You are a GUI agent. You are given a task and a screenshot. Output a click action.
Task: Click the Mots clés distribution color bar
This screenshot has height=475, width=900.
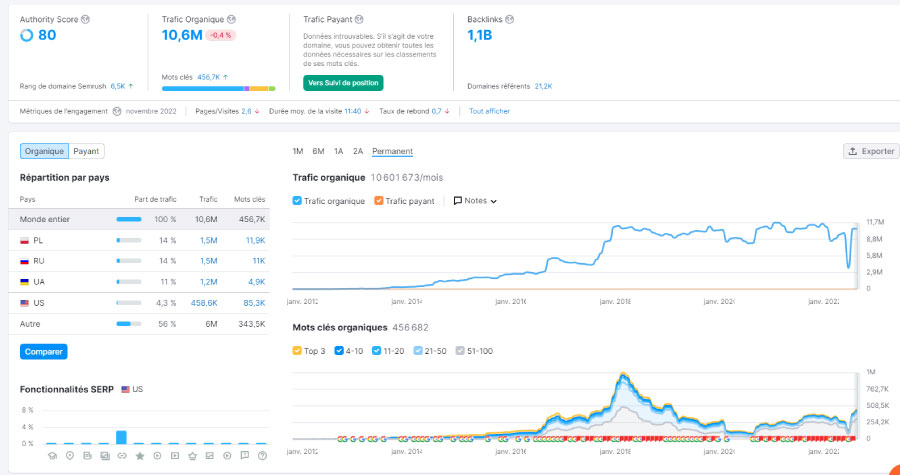pyautogui.click(x=219, y=88)
